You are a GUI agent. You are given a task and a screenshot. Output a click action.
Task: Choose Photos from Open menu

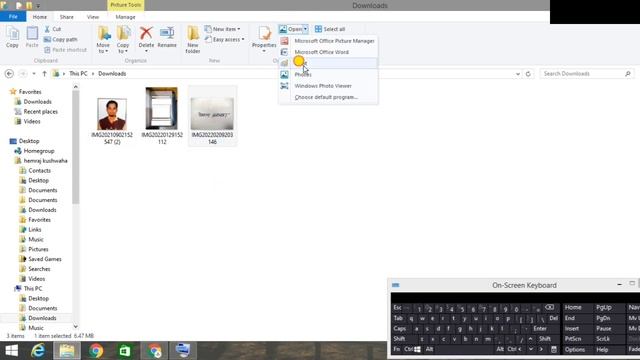(329, 75)
